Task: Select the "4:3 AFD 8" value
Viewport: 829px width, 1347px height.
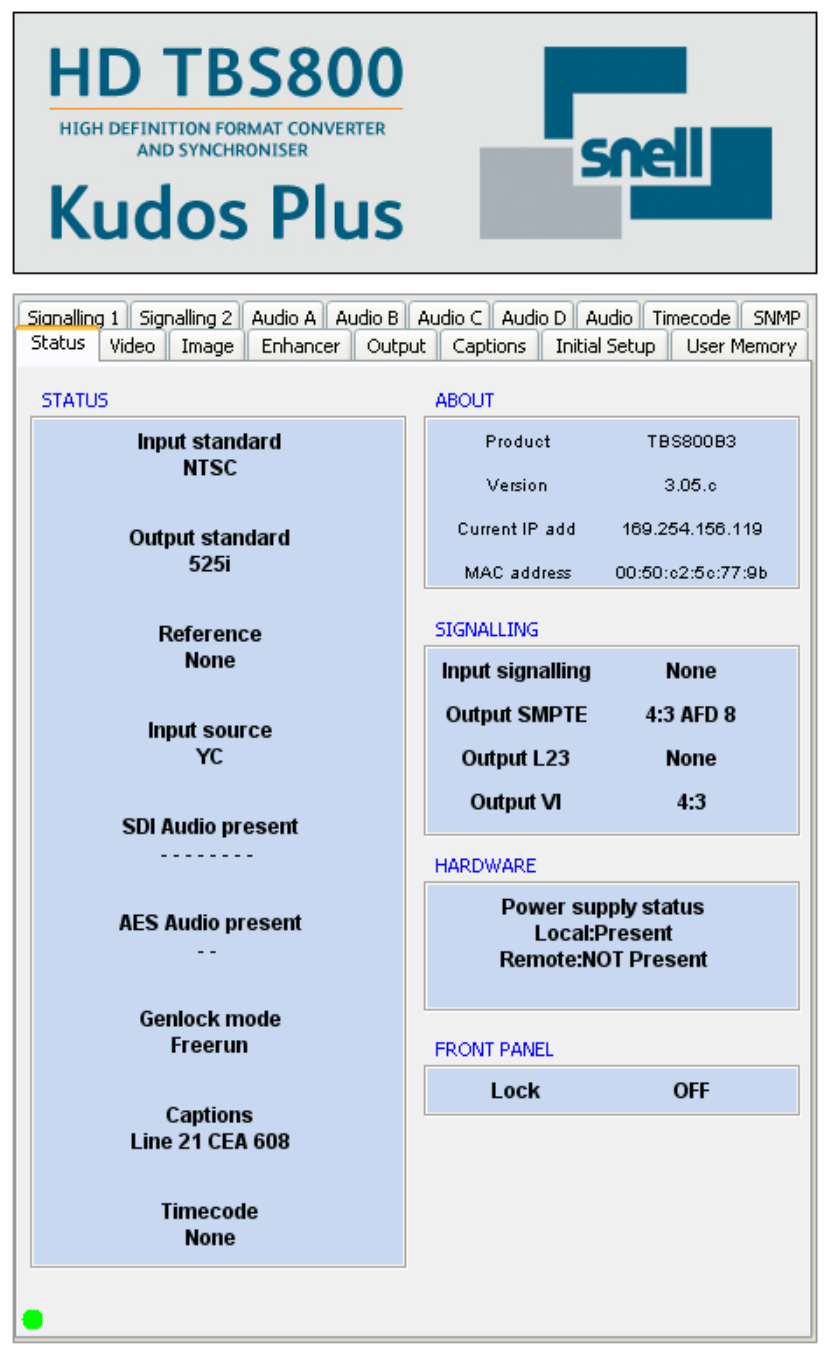Action: pos(691,715)
